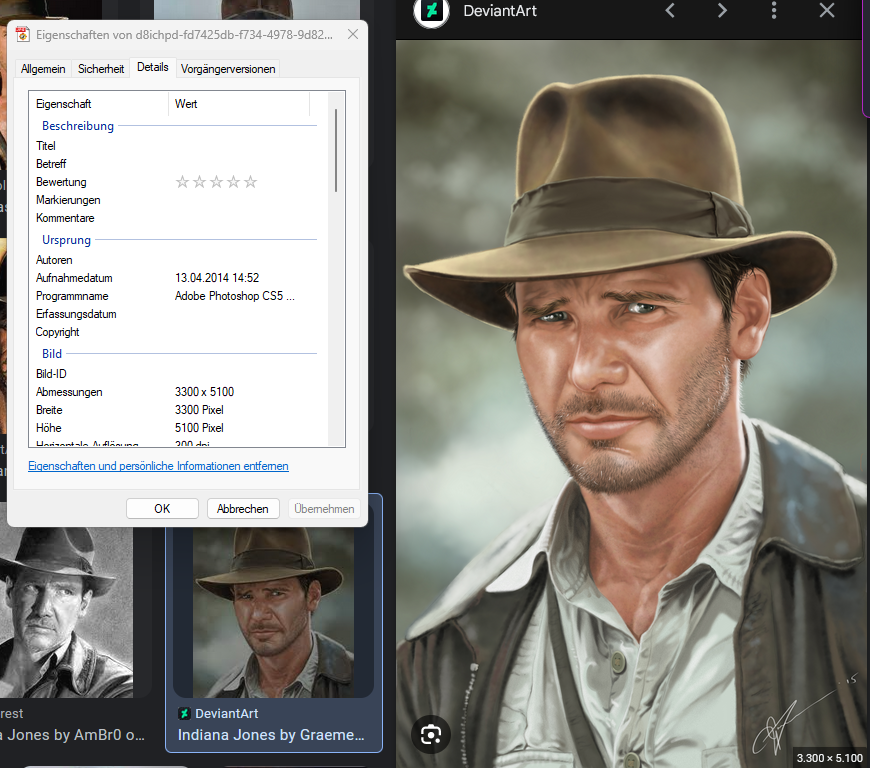Click the Titel property row
The image size is (870, 768).
176,146
